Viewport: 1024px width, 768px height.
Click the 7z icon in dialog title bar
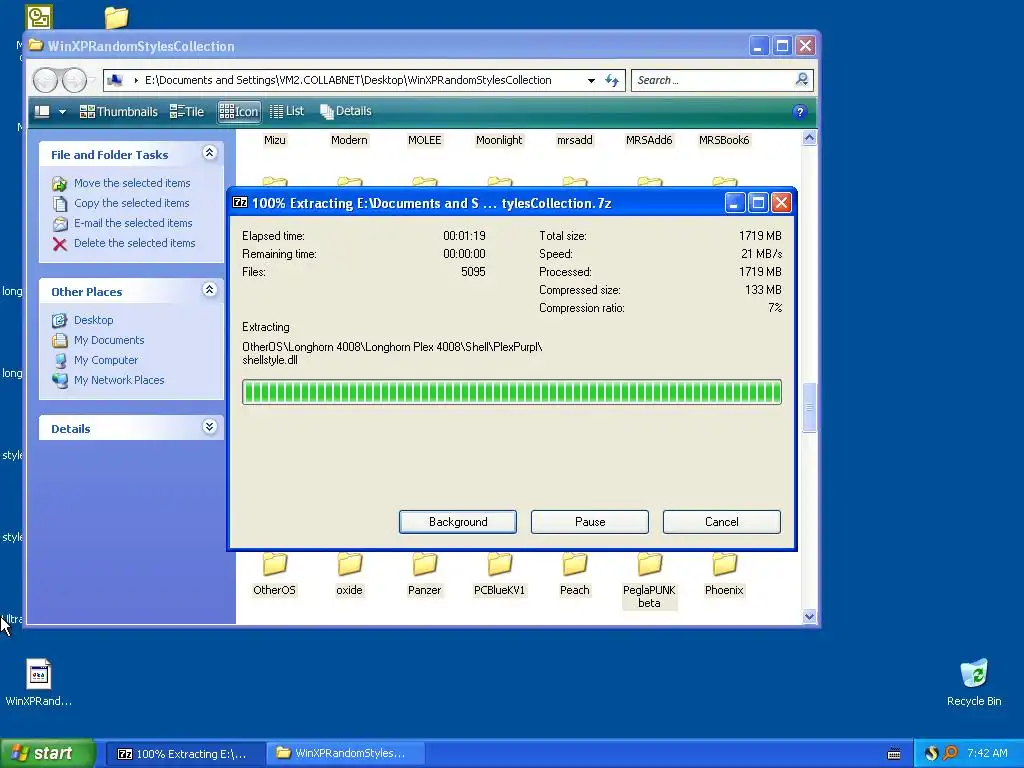click(x=240, y=202)
